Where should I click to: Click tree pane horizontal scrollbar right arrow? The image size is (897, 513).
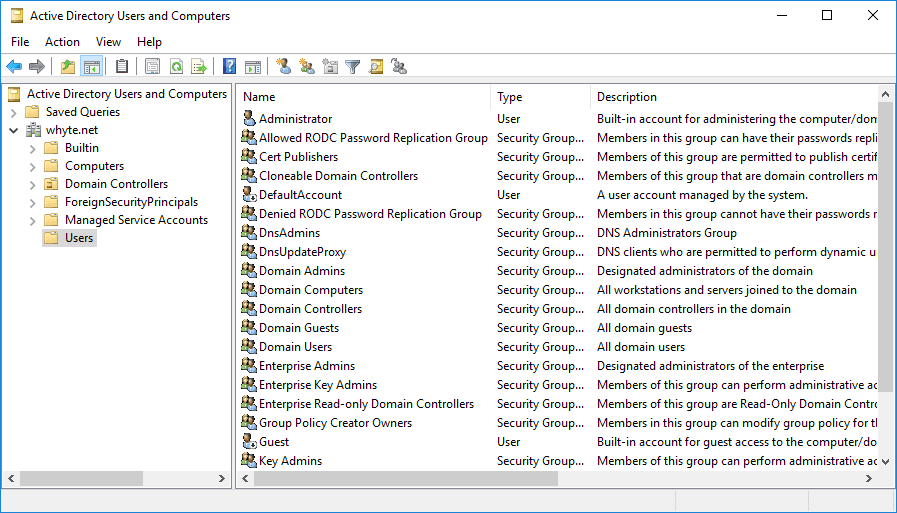click(222, 478)
